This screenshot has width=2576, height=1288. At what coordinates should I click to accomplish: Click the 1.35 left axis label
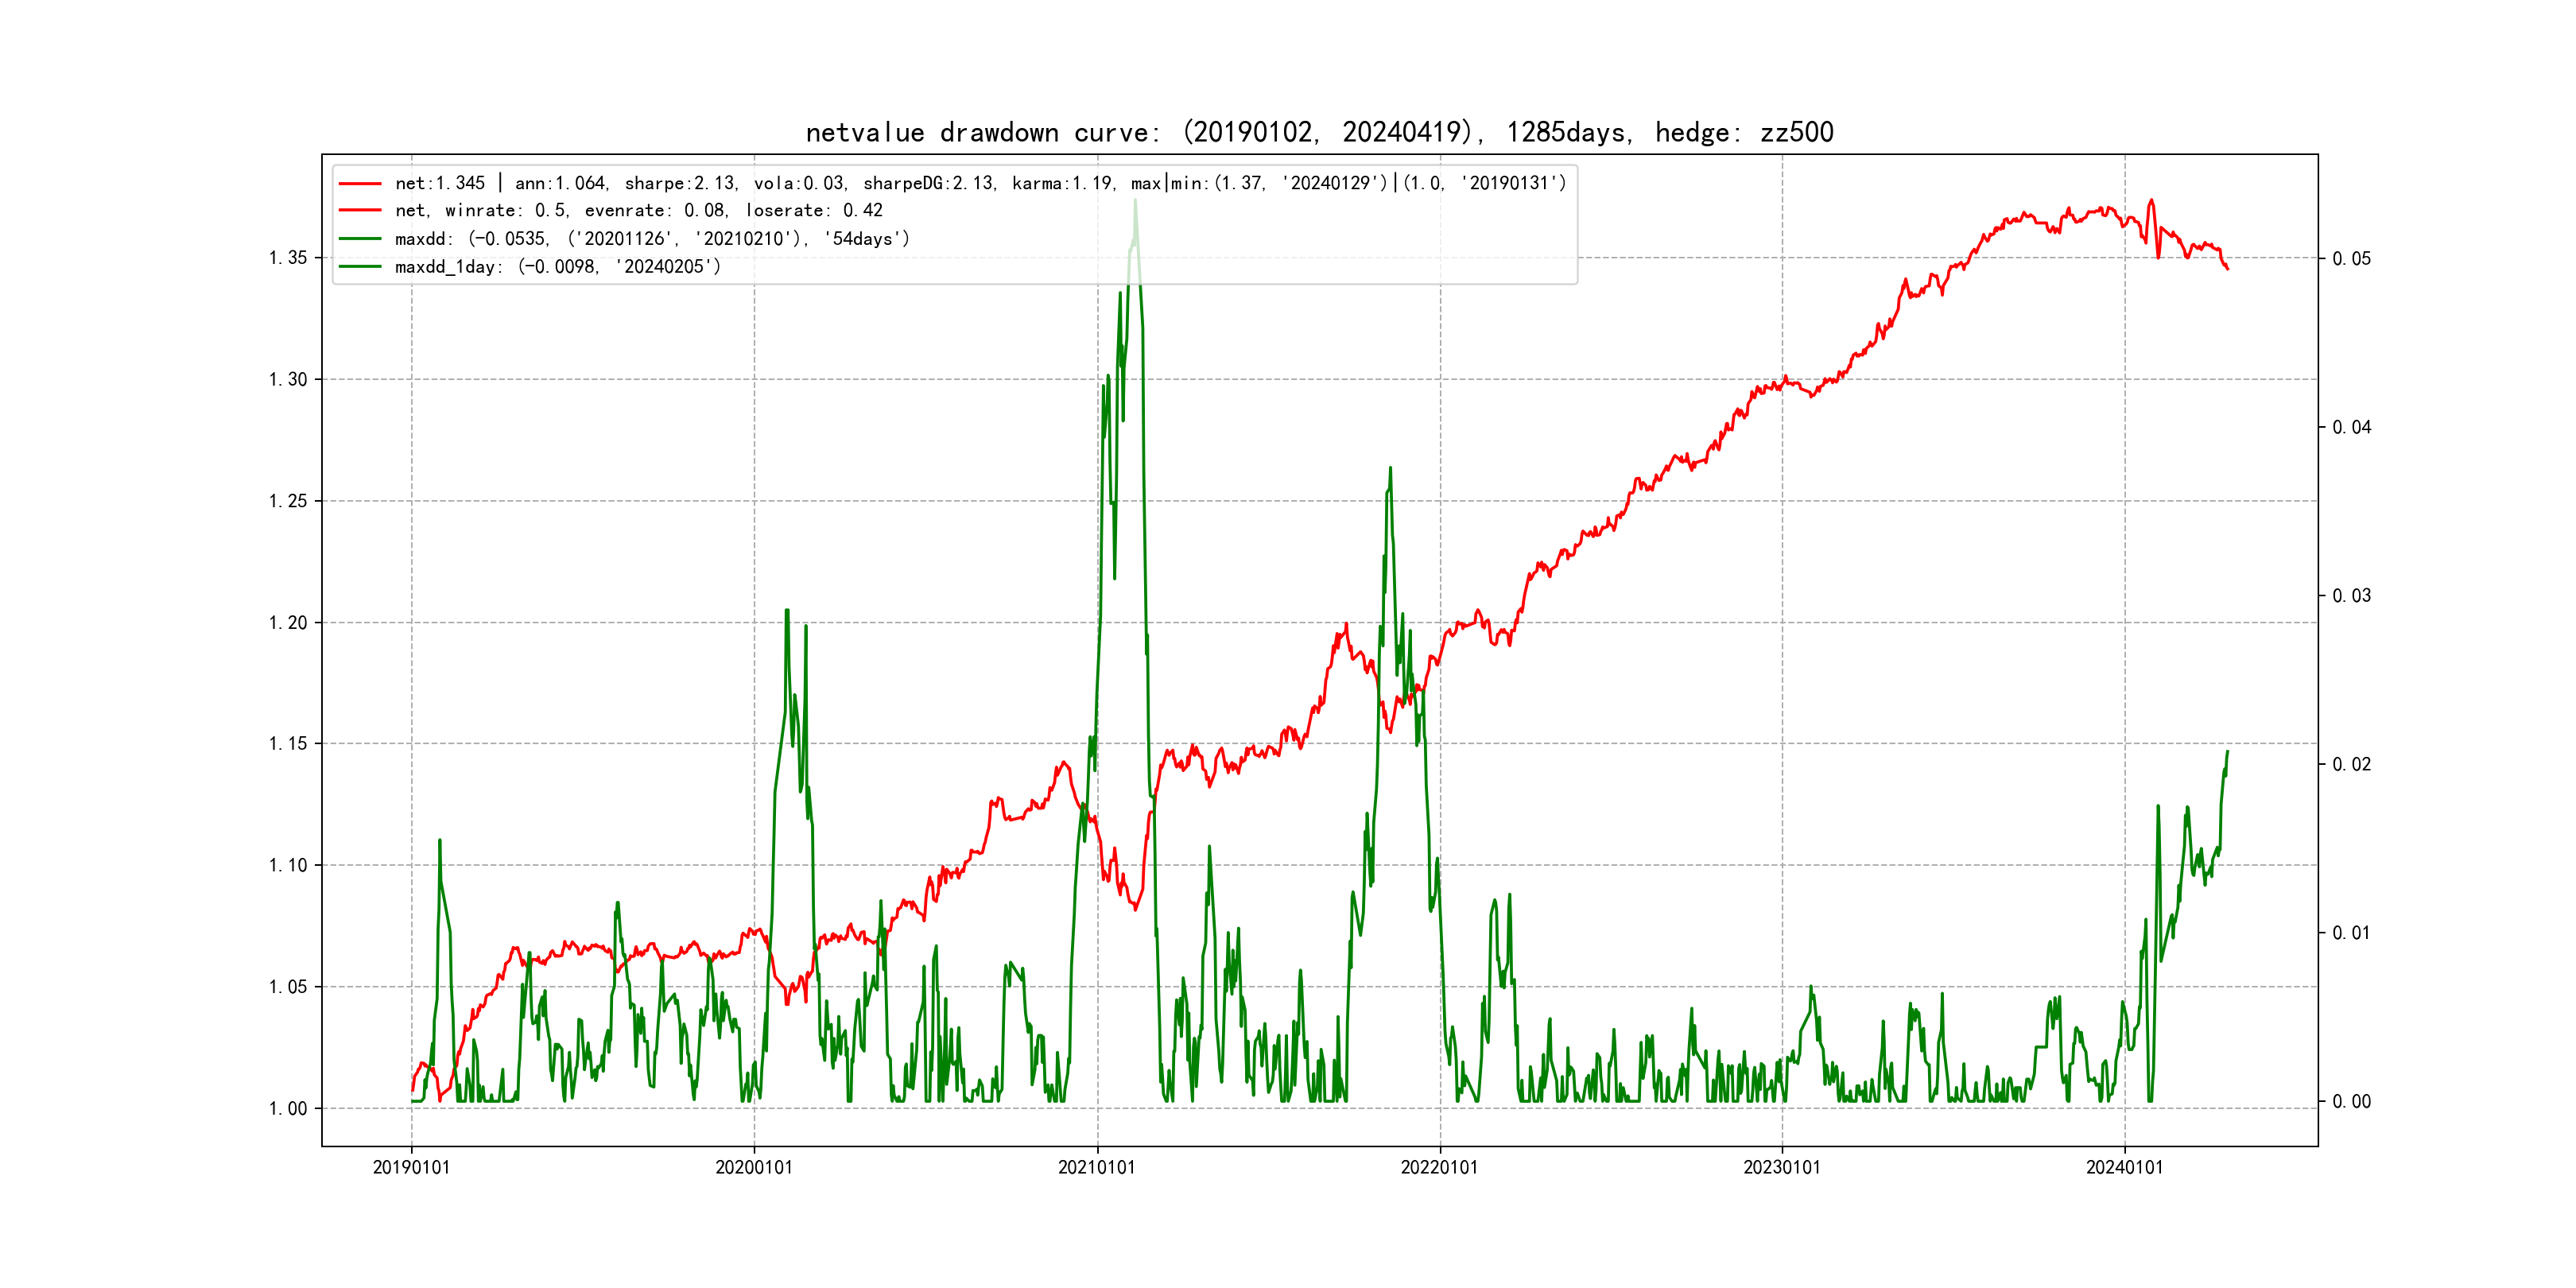tap(288, 258)
